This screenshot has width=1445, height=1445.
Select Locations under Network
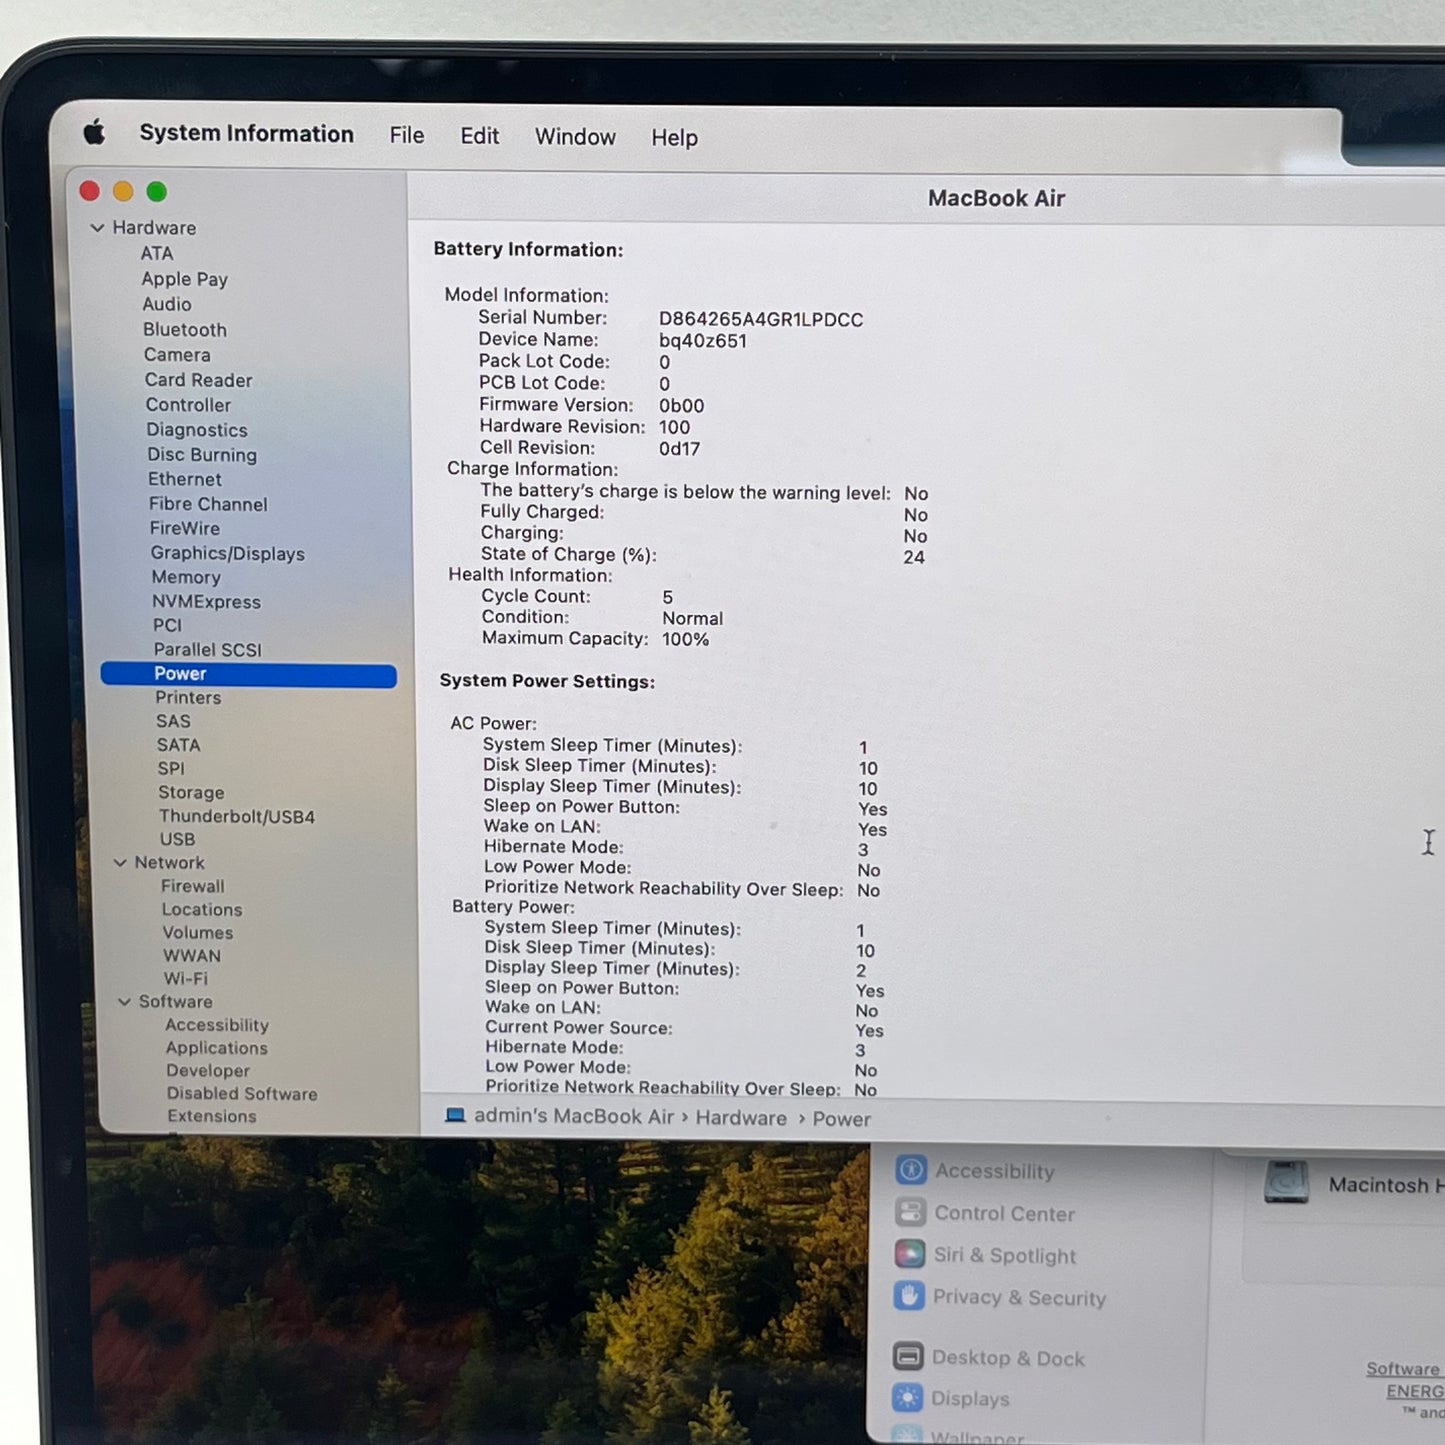(x=202, y=910)
